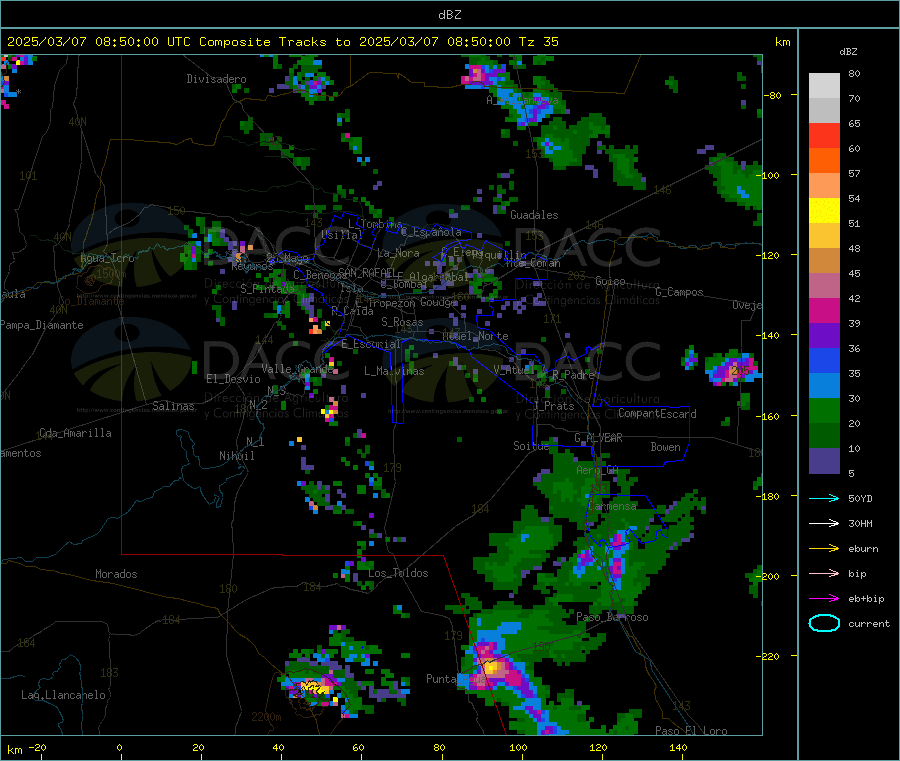Viewport: 900px width, 761px height.
Task: Select the 51 dBZ yellow color swatch
Action: tap(824, 211)
